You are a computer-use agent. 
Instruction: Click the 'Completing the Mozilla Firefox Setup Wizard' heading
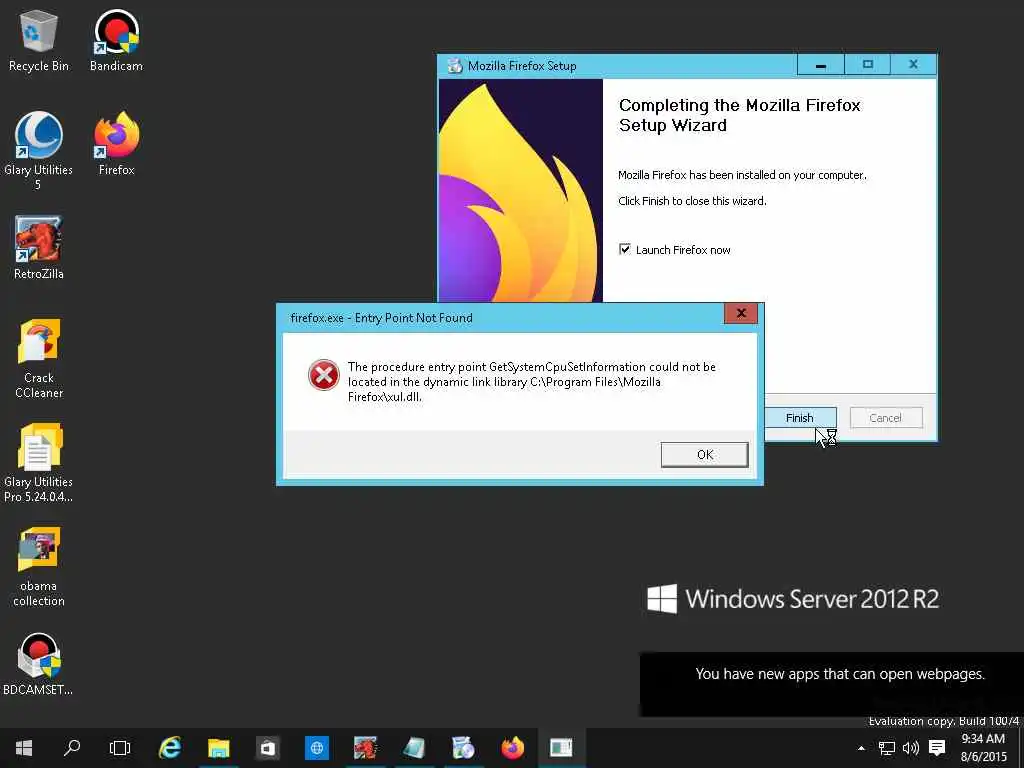pyautogui.click(x=739, y=115)
